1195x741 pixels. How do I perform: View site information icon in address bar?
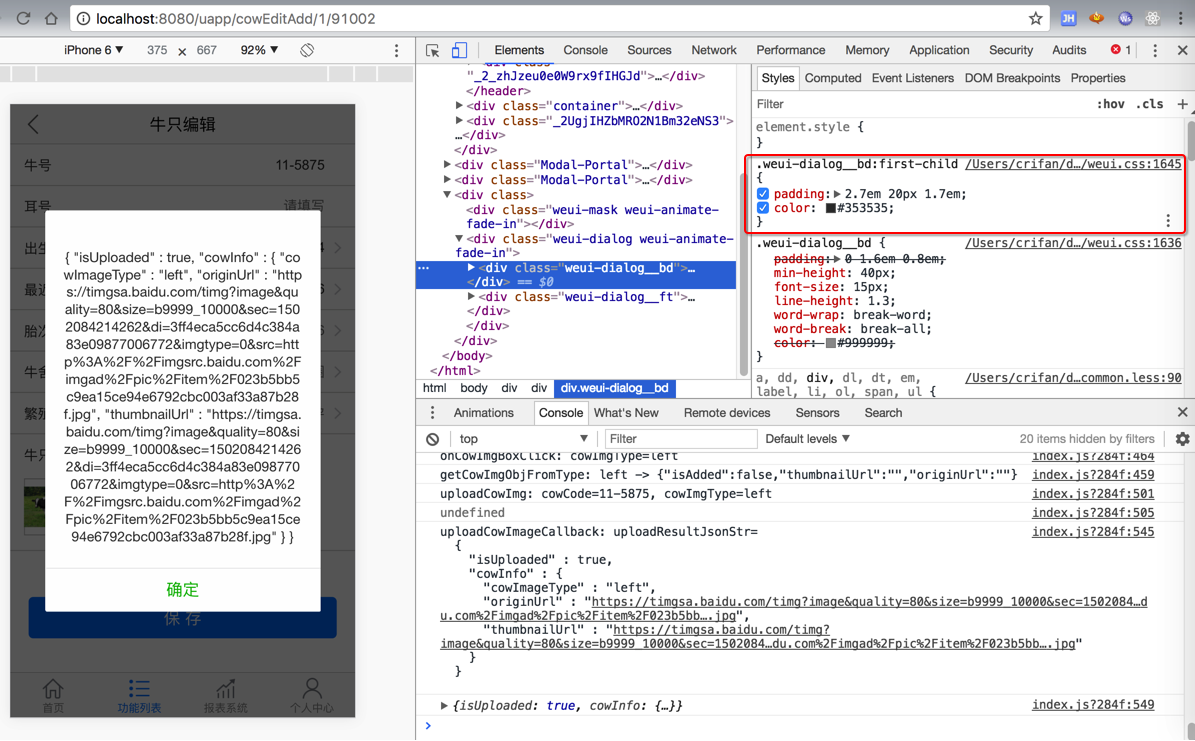click(x=83, y=18)
